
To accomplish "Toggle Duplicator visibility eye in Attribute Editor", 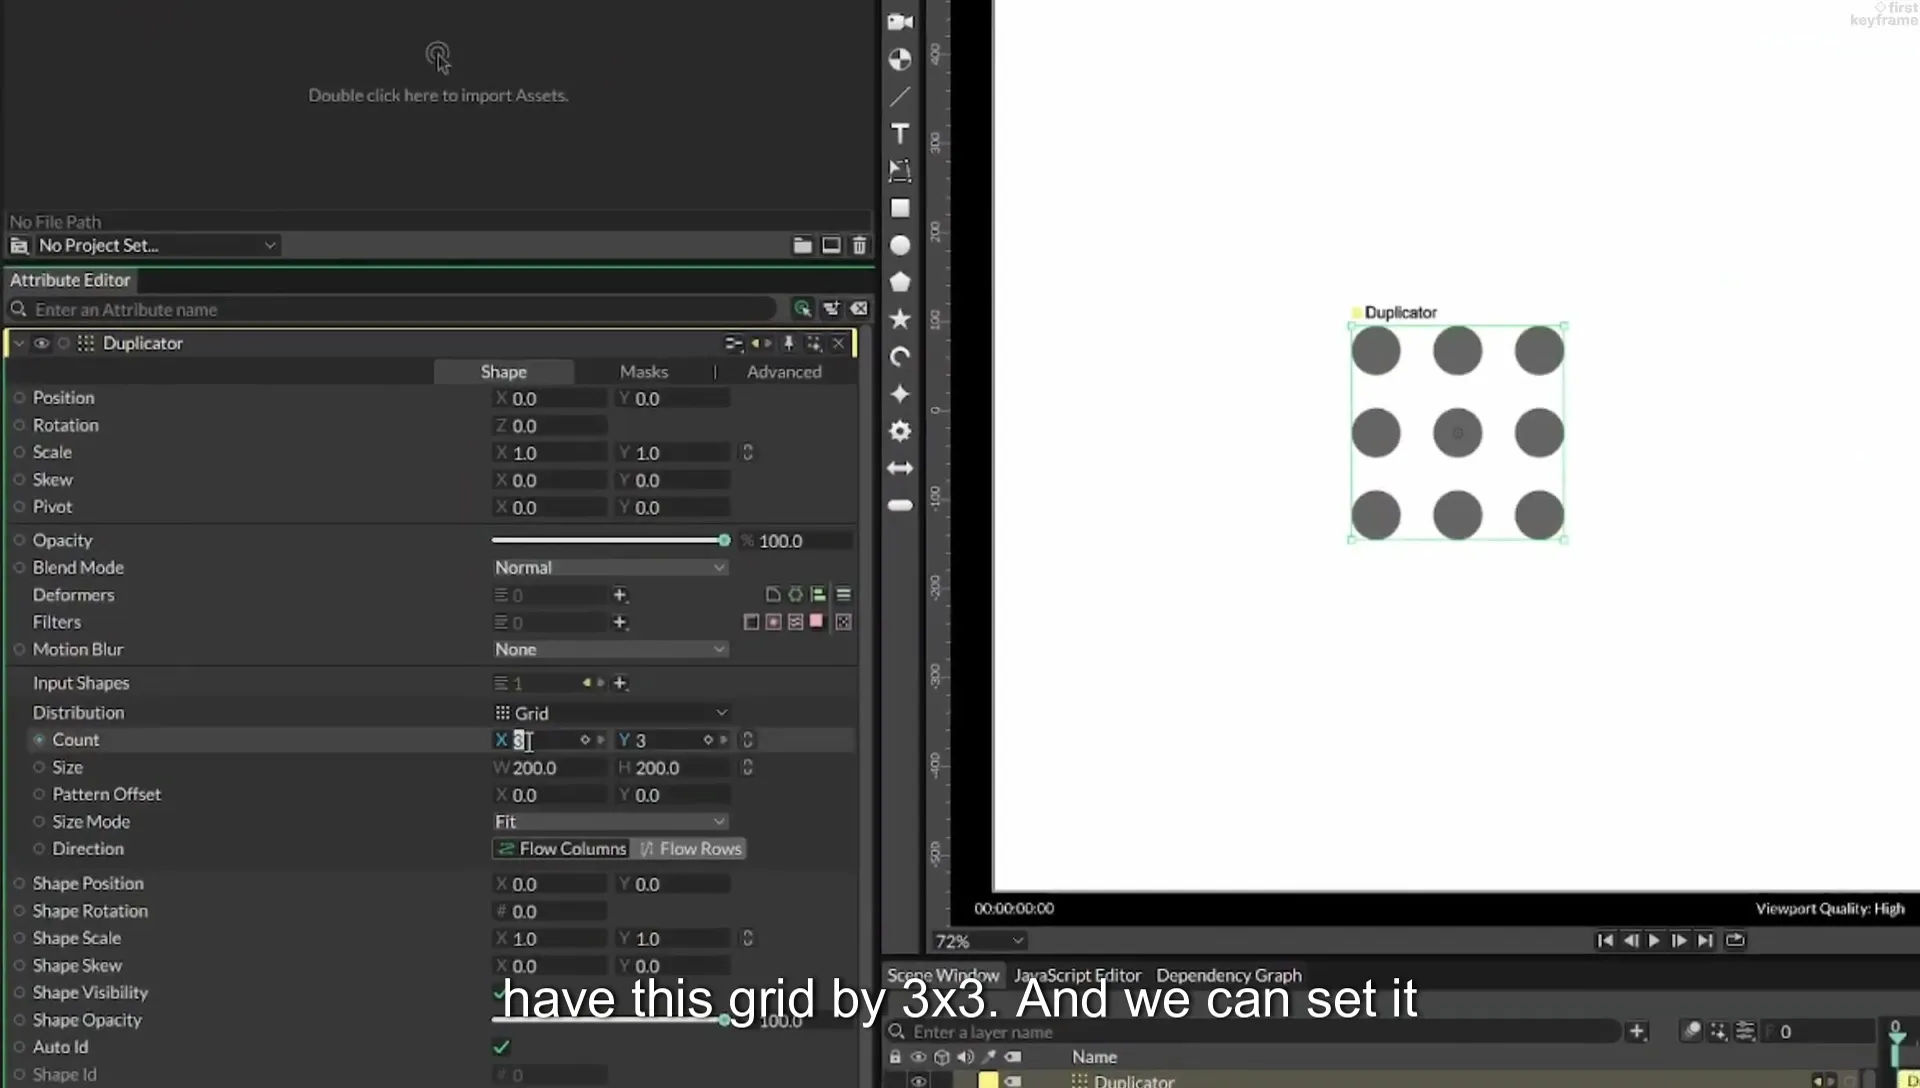I will (x=41, y=343).
